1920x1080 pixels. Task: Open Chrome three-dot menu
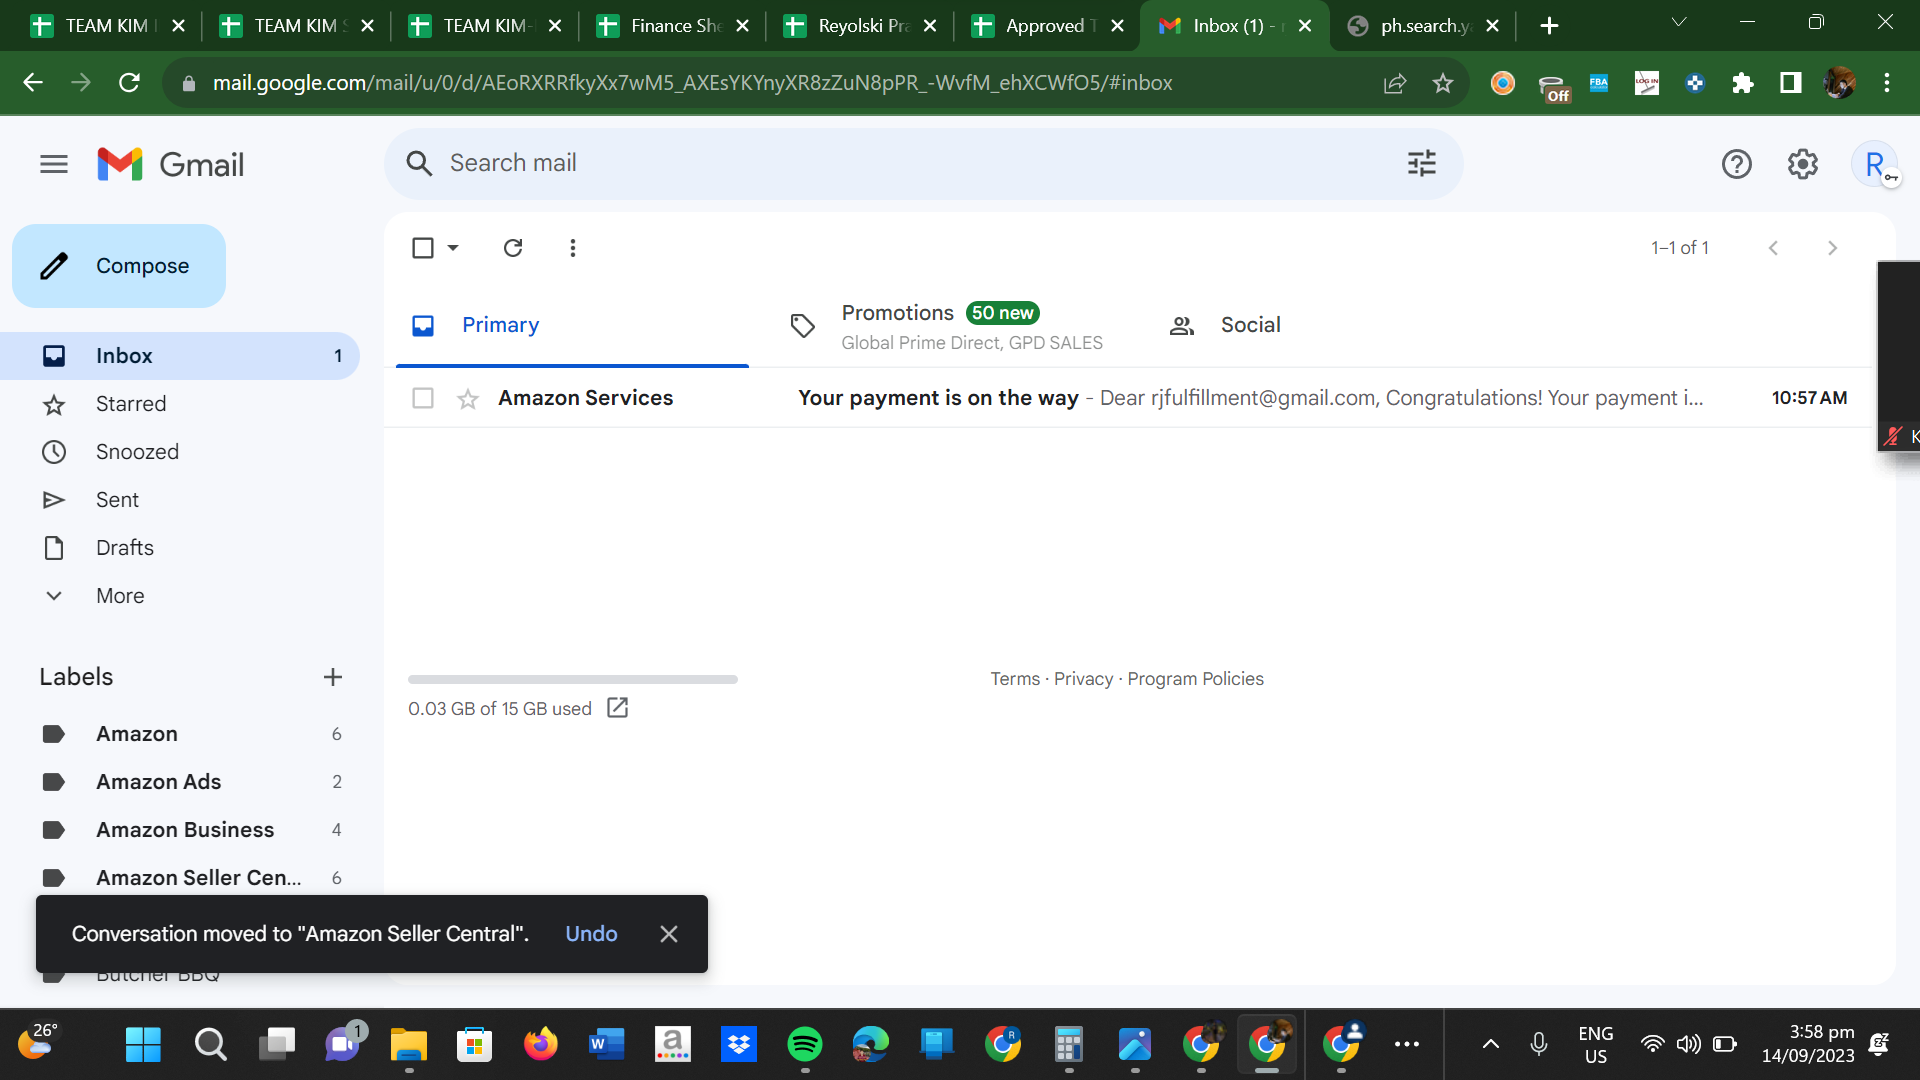point(1887,83)
